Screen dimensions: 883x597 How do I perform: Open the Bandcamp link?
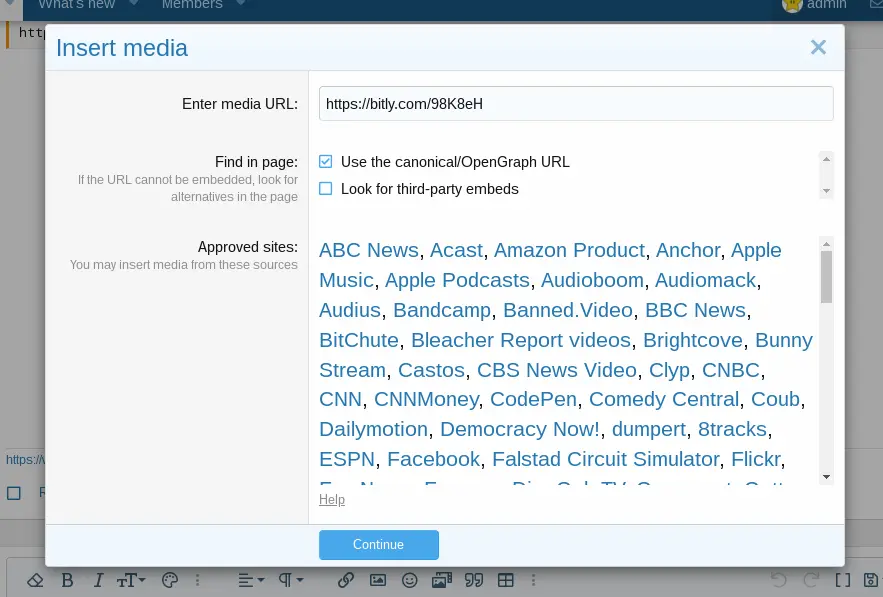point(442,310)
